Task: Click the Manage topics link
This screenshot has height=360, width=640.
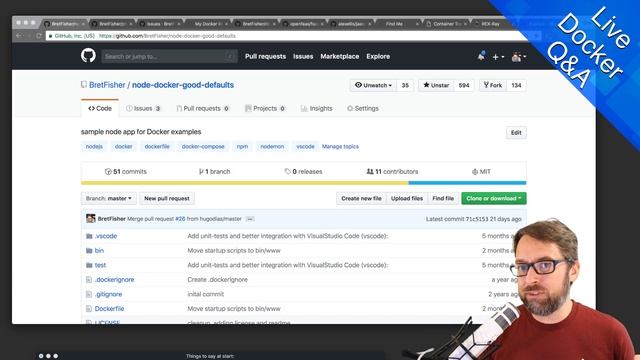Action: coord(340,147)
